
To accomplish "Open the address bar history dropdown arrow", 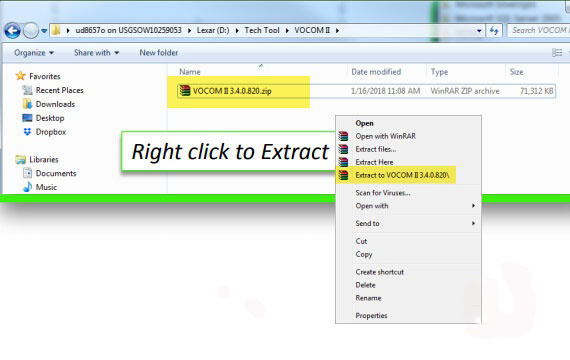I will [479, 31].
